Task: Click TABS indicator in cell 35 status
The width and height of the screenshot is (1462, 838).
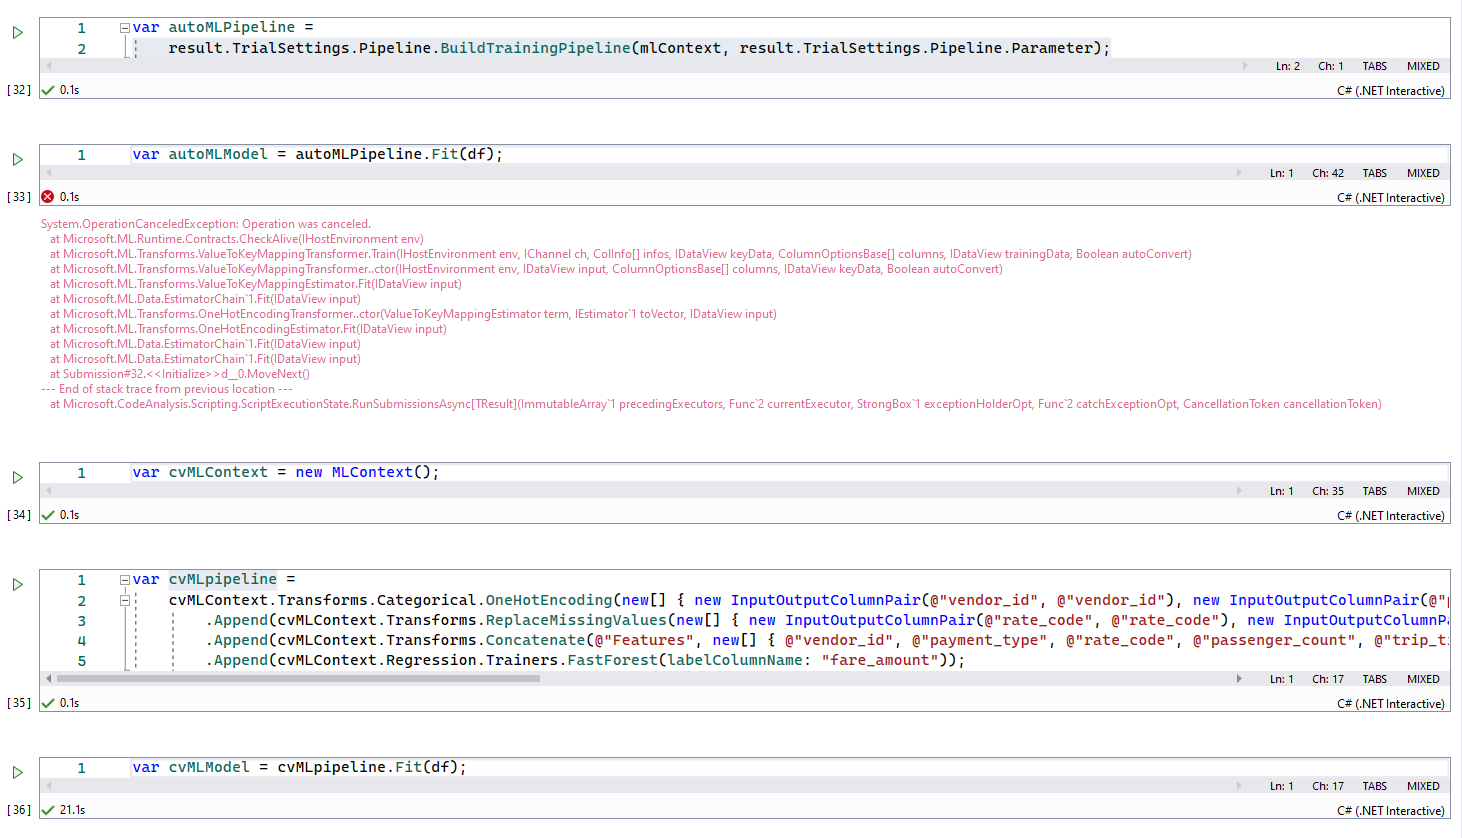Action: (1374, 679)
